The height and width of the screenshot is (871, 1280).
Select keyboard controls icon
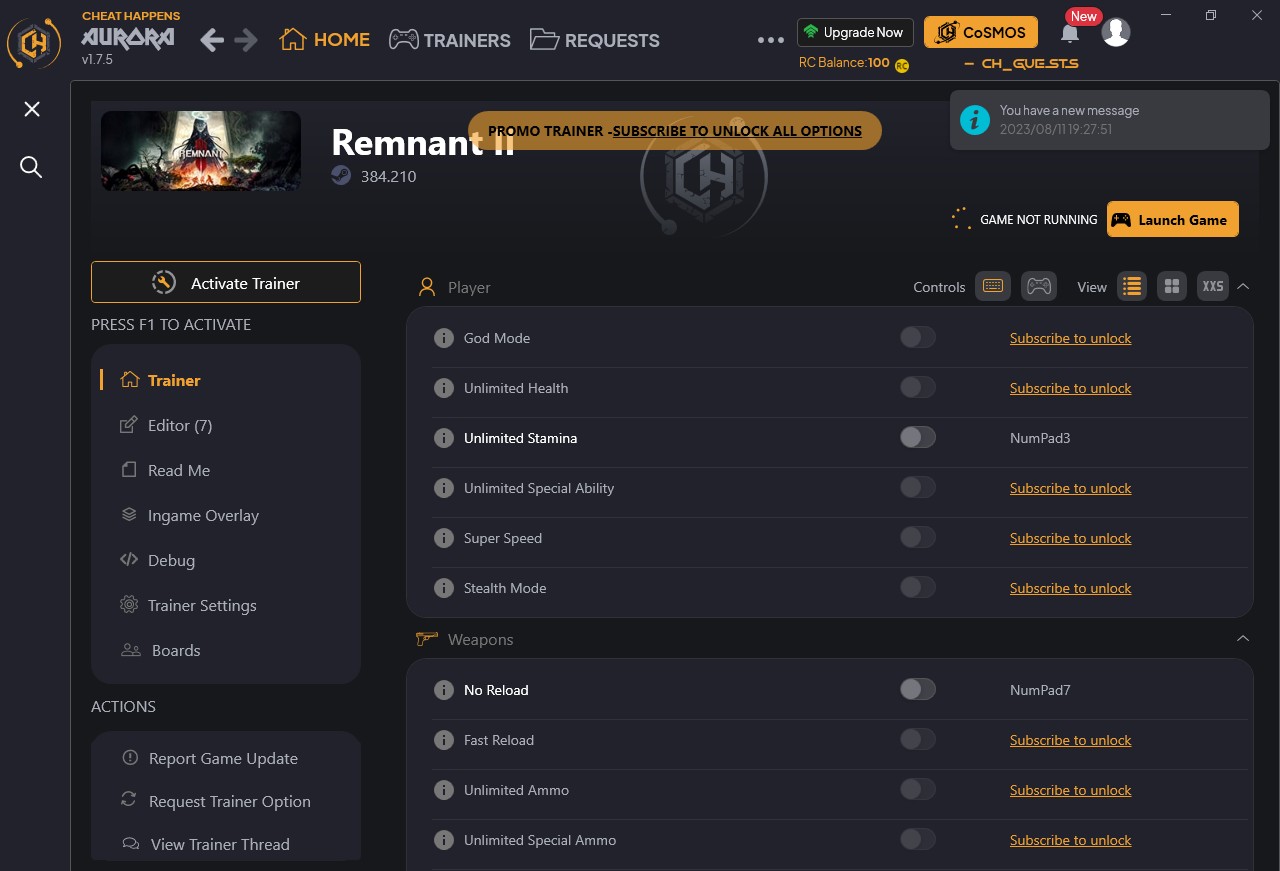coord(993,287)
